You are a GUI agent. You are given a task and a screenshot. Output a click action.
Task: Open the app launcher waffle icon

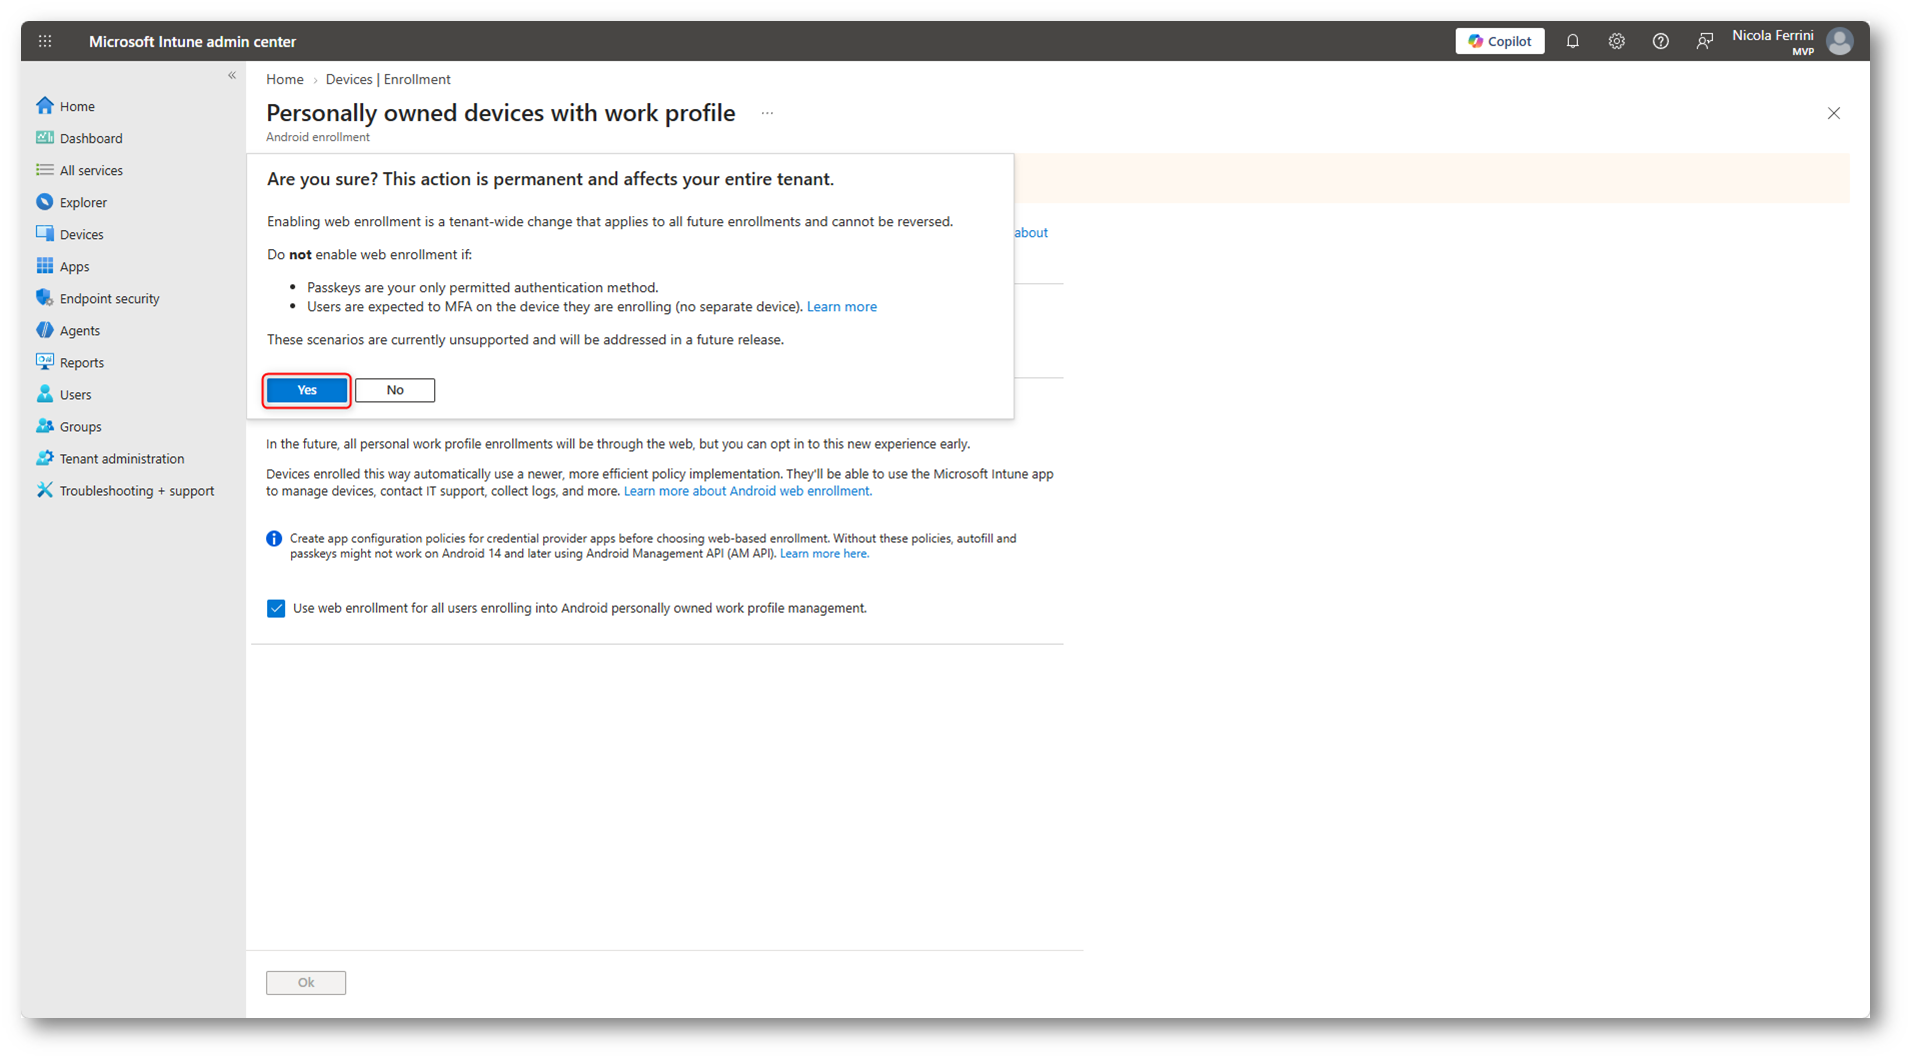coord(45,41)
